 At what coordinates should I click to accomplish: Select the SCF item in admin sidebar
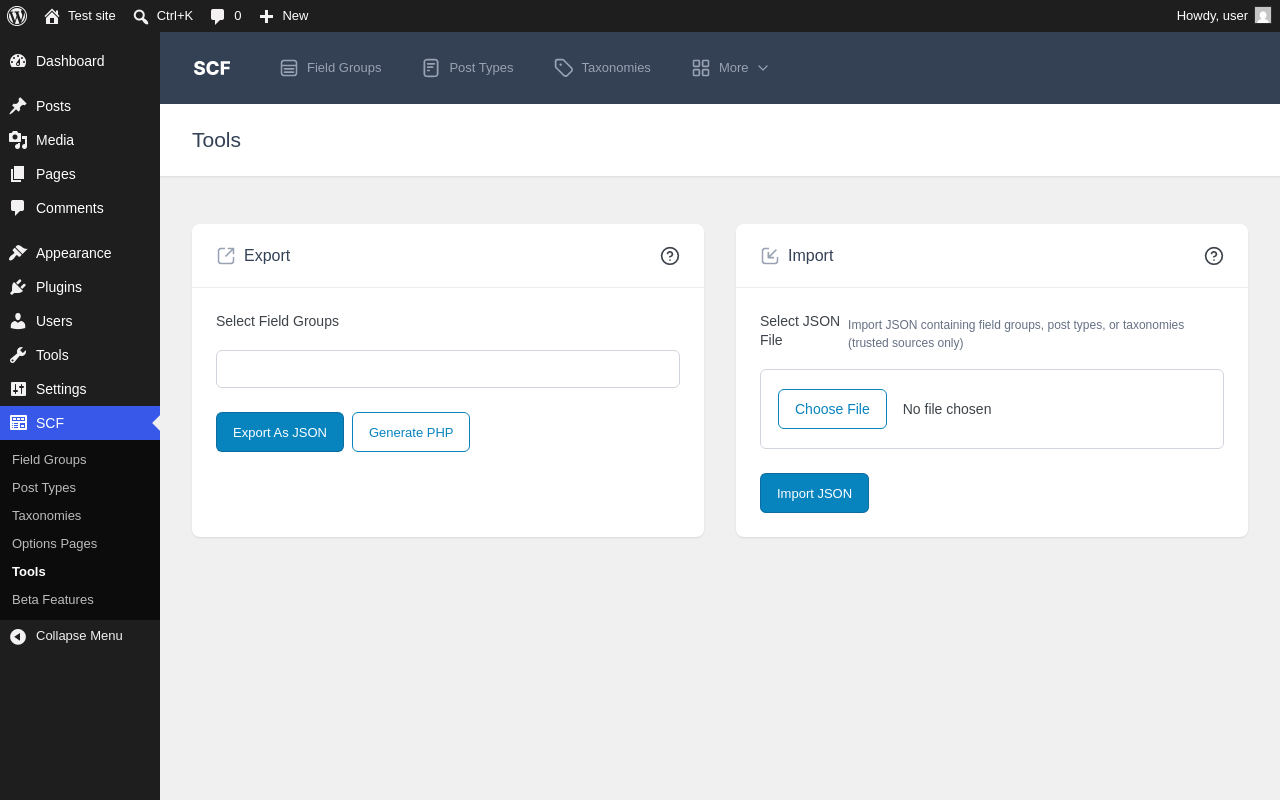(80, 423)
